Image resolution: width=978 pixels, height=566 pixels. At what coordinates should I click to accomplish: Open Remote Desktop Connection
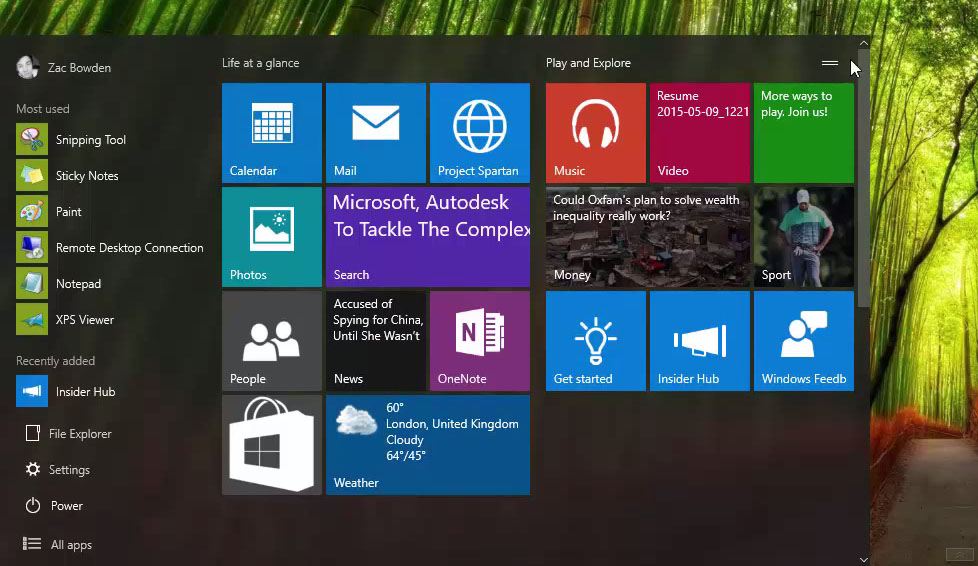110,248
